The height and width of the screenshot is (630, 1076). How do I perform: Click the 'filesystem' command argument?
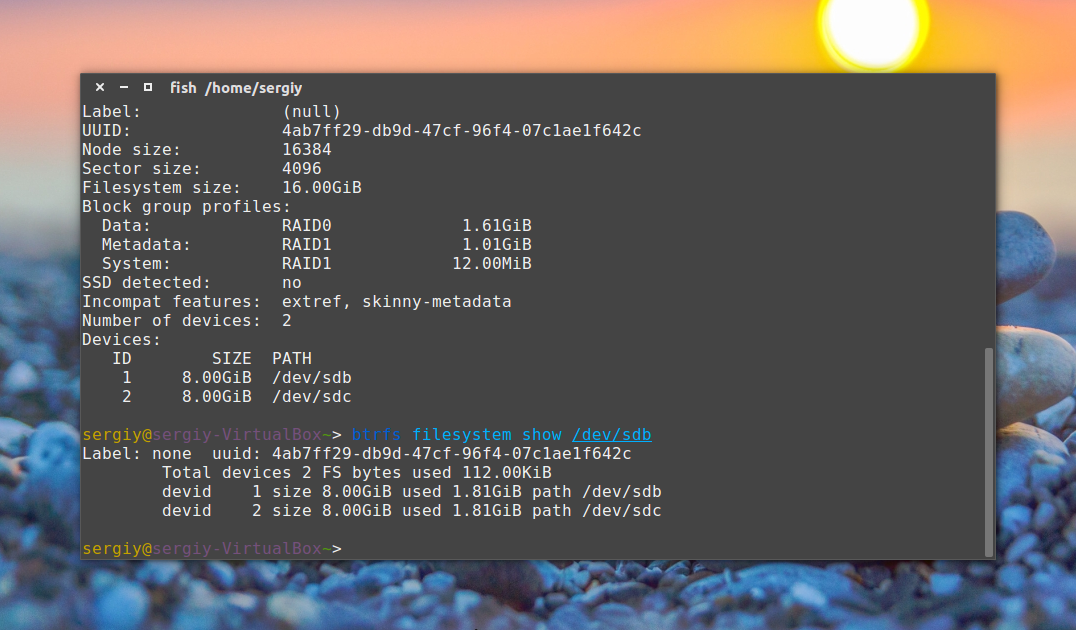[462, 434]
